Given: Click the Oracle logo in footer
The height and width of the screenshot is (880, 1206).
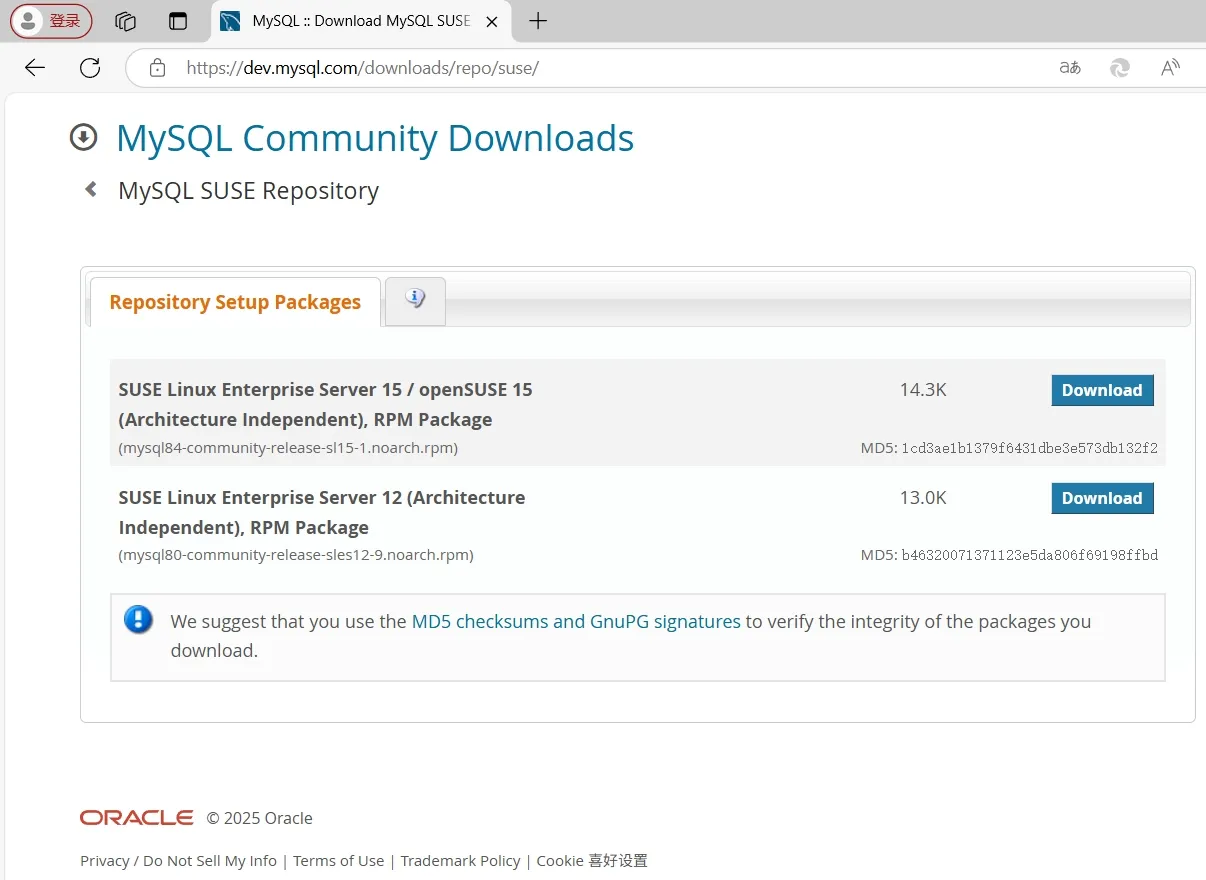Looking at the screenshot, I should pyautogui.click(x=137, y=818).
